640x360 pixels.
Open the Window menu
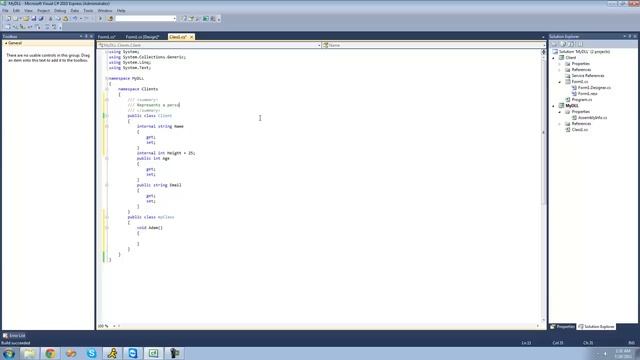coord(104,11)
